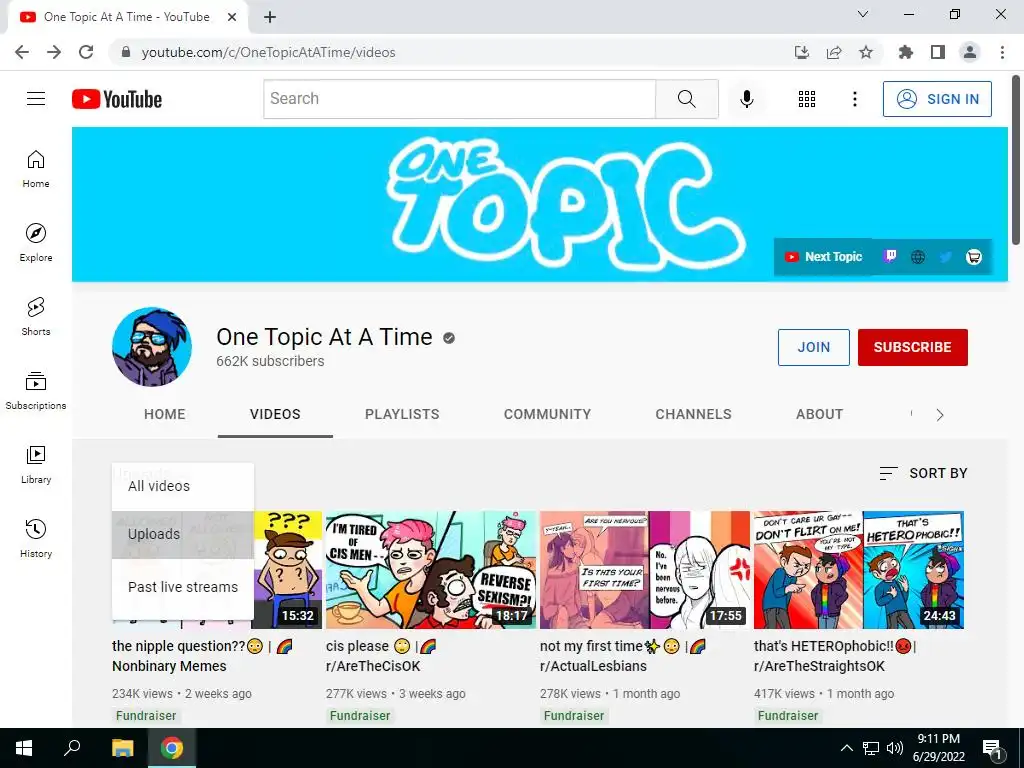
Task: Open Shorts in sidebar
Action: coord(36,316)
